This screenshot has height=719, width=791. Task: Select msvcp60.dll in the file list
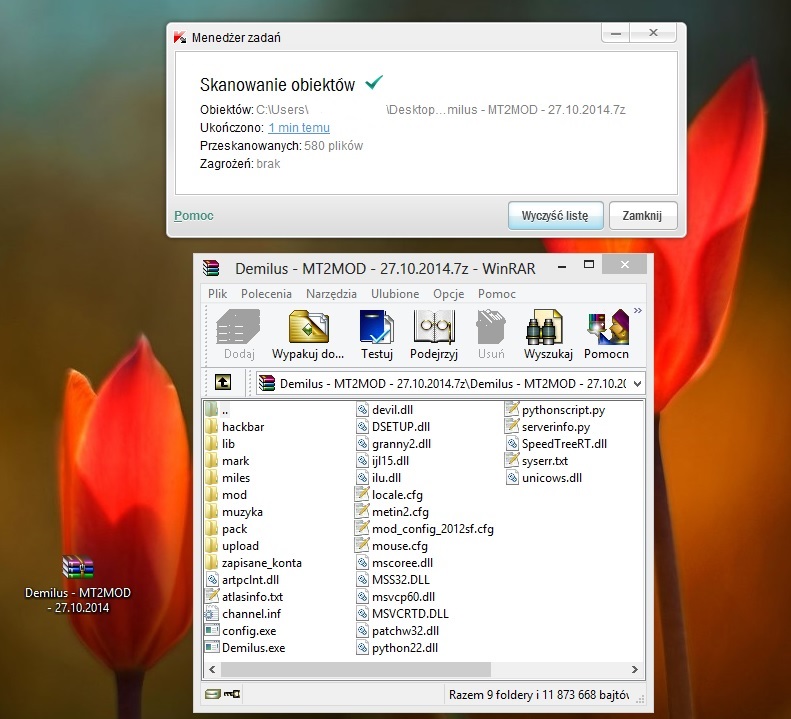point(396,597)
